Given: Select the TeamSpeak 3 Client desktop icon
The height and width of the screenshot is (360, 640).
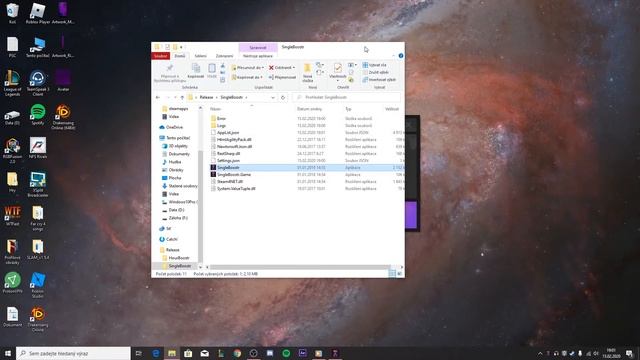Looking at the screenshot, I should pos(38,83).
